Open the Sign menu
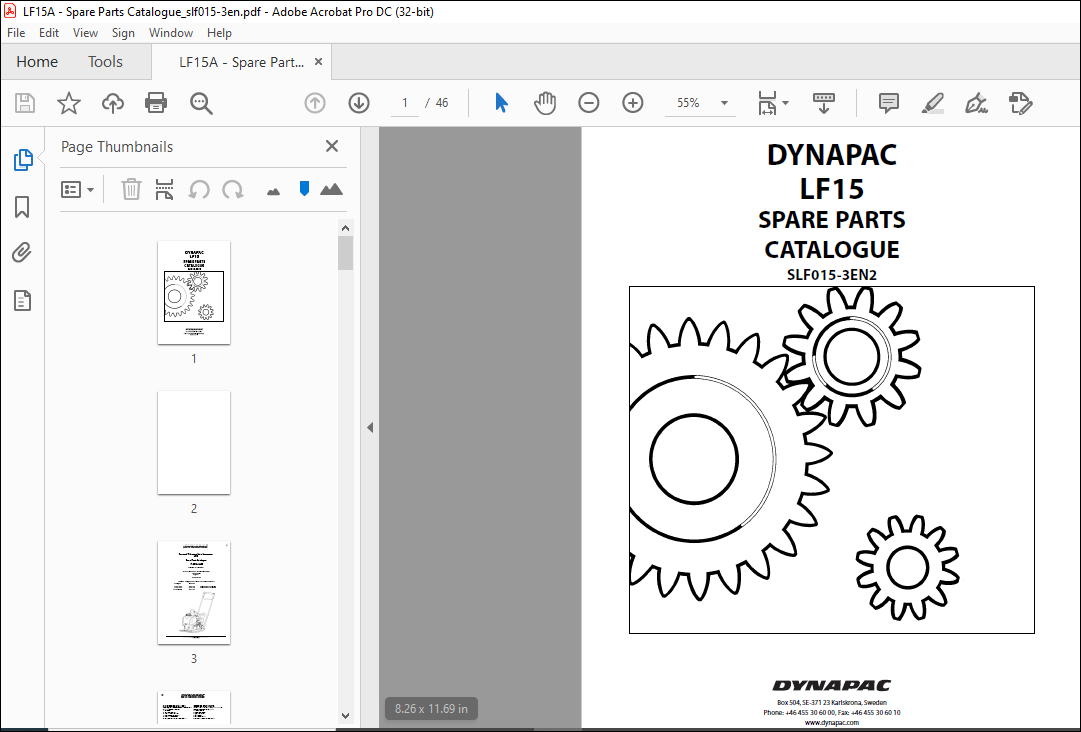Viewport: 1081px width, 732px height. click(x=123, y=33)
